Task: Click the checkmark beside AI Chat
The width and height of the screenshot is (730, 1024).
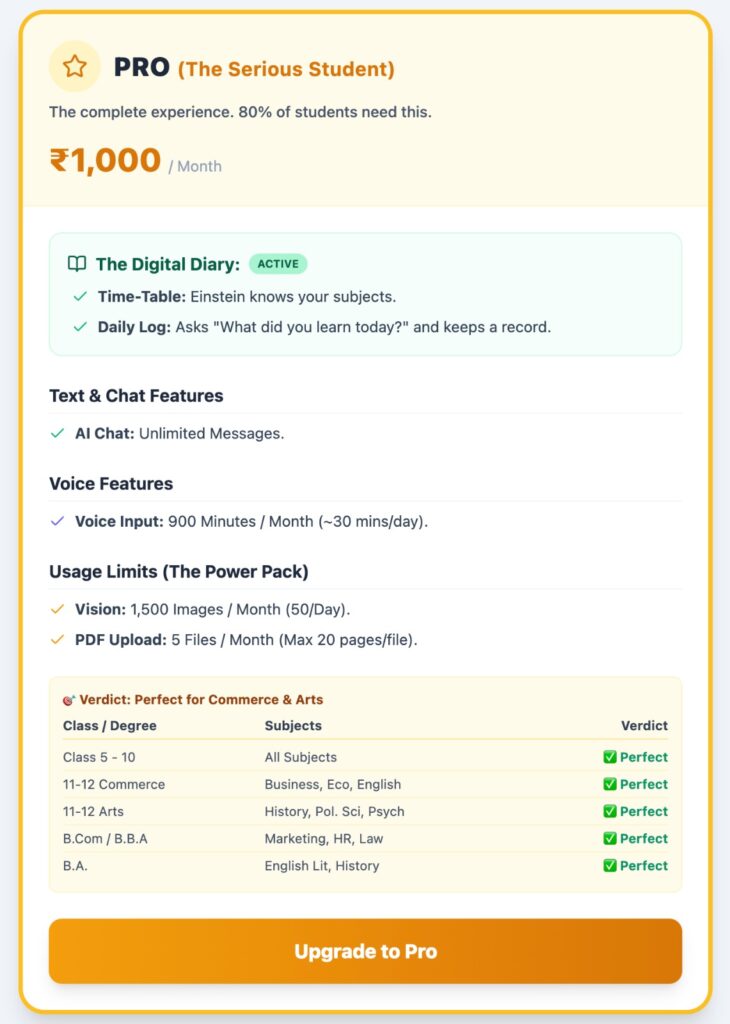Action: pyautogui.click(x=58, y=434)
